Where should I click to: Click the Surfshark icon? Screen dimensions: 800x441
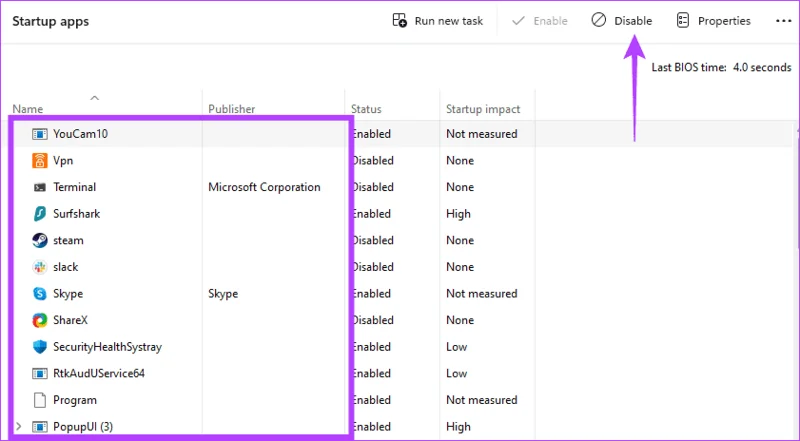40,214
